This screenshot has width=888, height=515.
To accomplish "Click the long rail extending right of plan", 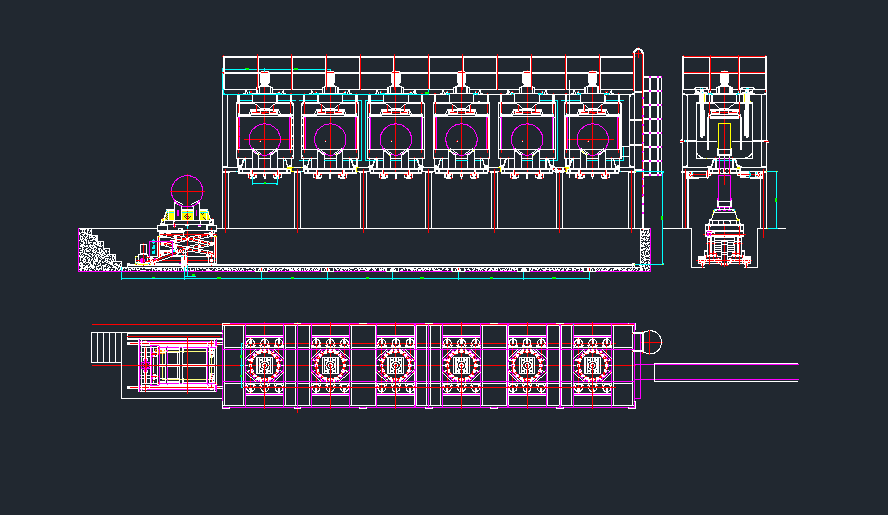I will click(x=727, y=372).
